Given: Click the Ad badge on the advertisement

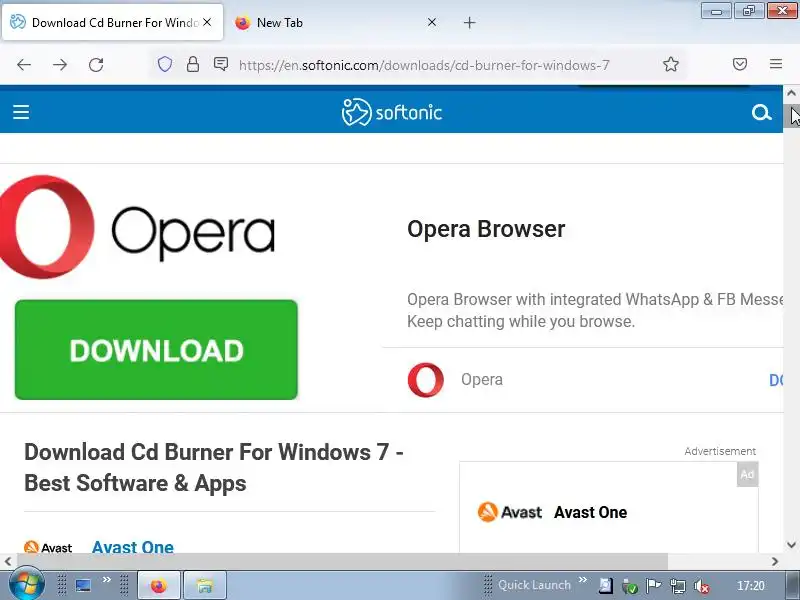Looking at the screenshot, I should pos(747,474).
